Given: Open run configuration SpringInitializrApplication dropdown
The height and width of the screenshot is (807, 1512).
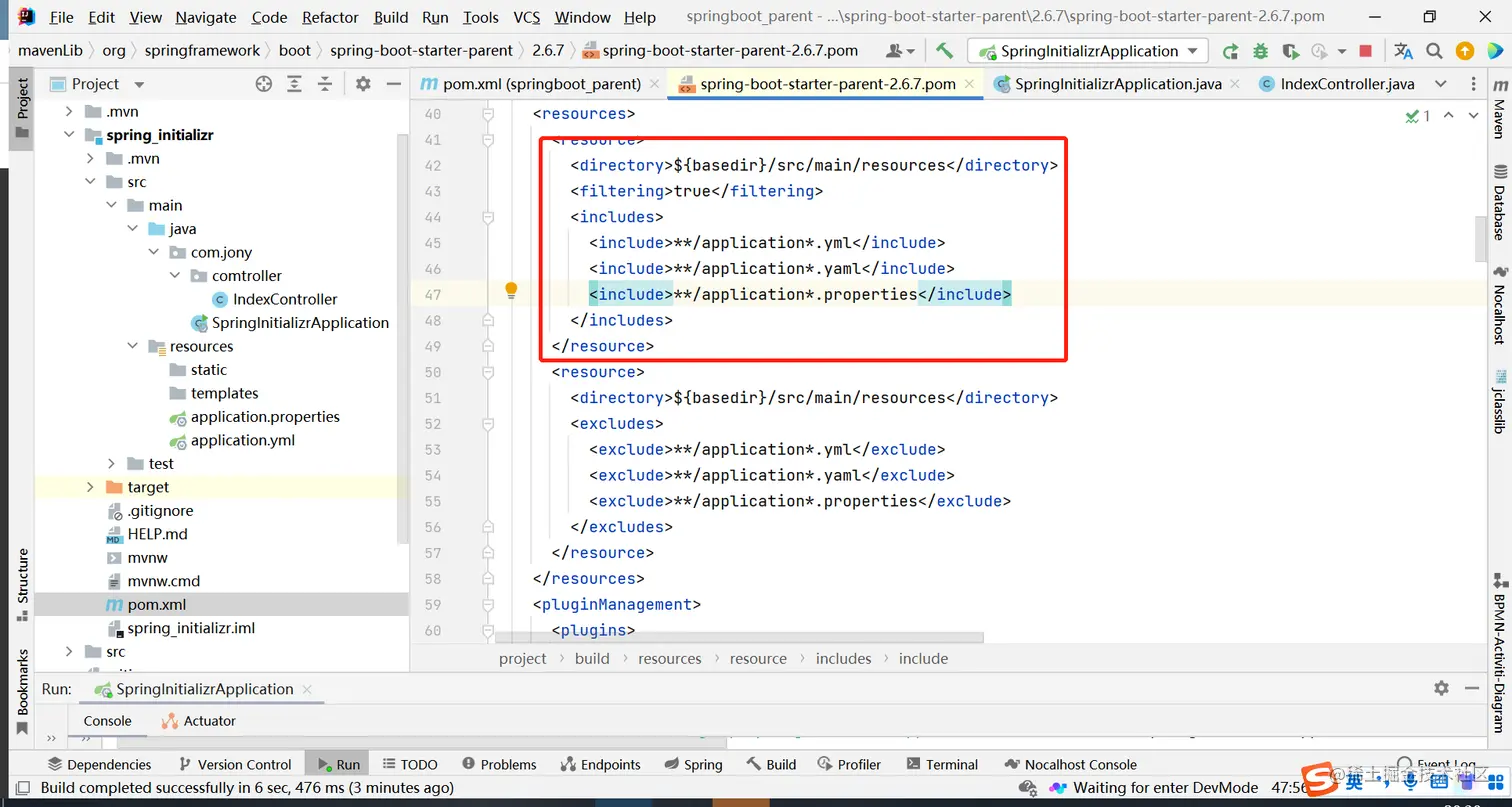Looking at the screenshot, I should 1089,51.
